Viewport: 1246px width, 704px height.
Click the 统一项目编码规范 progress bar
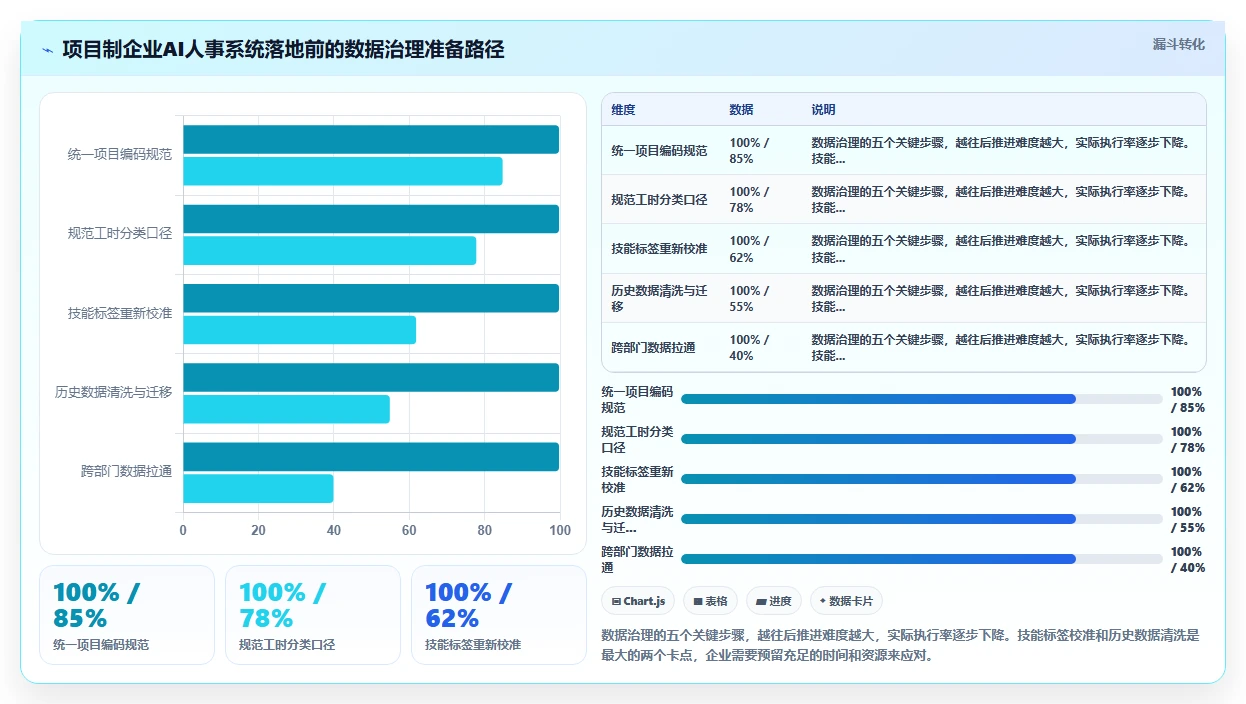pyautogui.click(x=921, y=399)
